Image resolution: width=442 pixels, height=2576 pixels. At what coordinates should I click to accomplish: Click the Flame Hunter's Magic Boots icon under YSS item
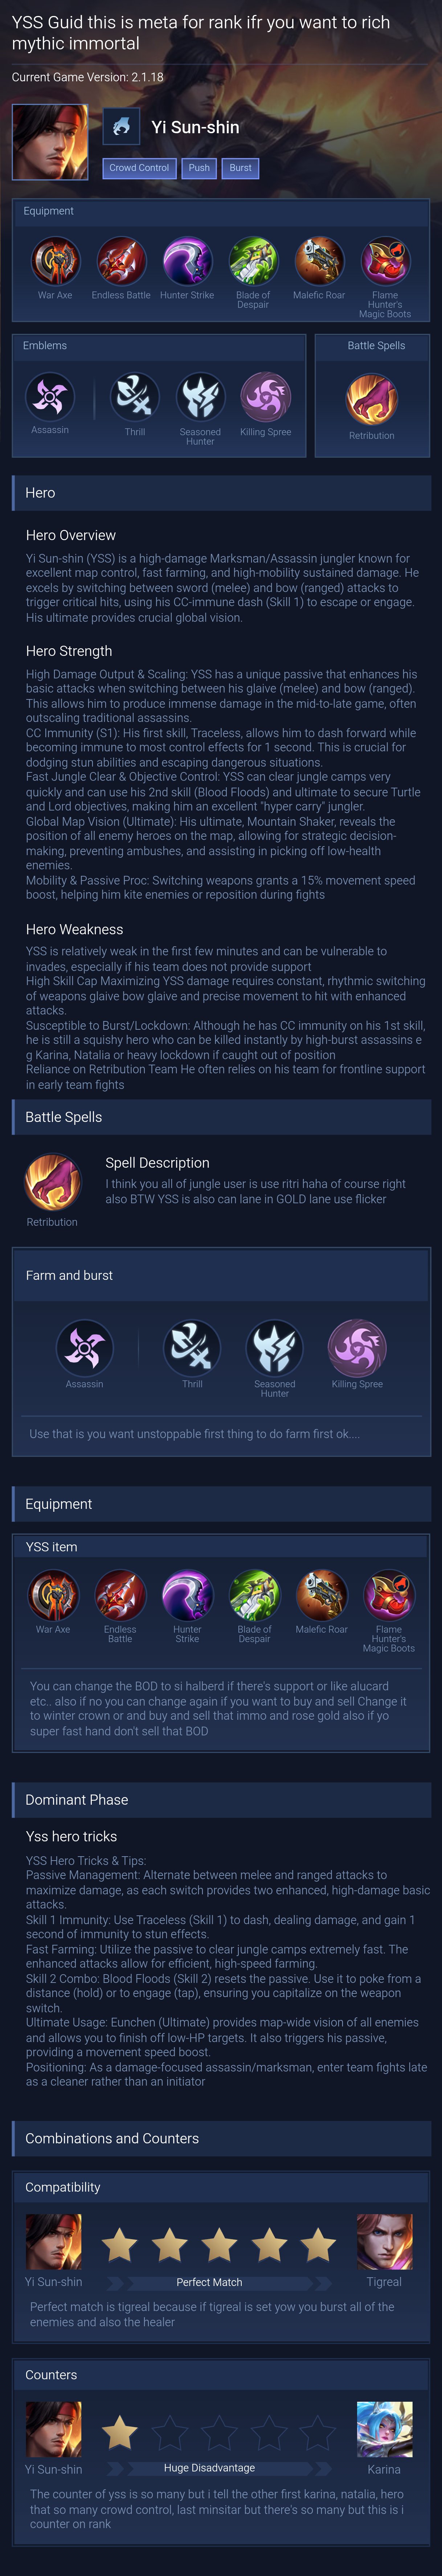(388, 1596)
